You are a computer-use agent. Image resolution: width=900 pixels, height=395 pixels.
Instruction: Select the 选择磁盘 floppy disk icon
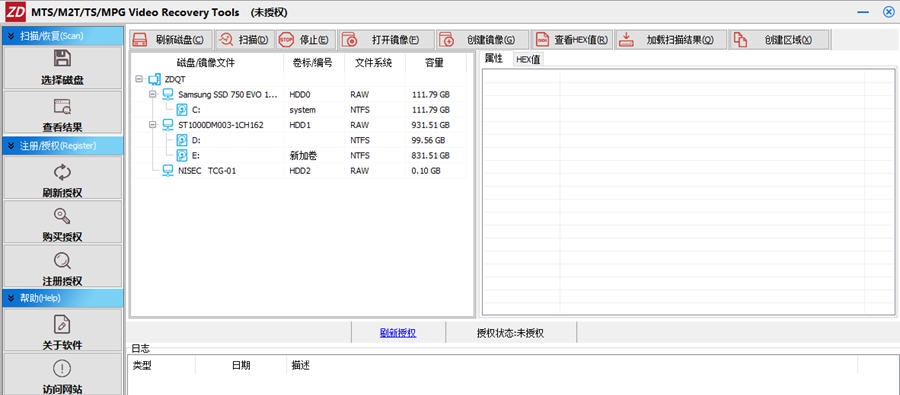coord(62,58)
